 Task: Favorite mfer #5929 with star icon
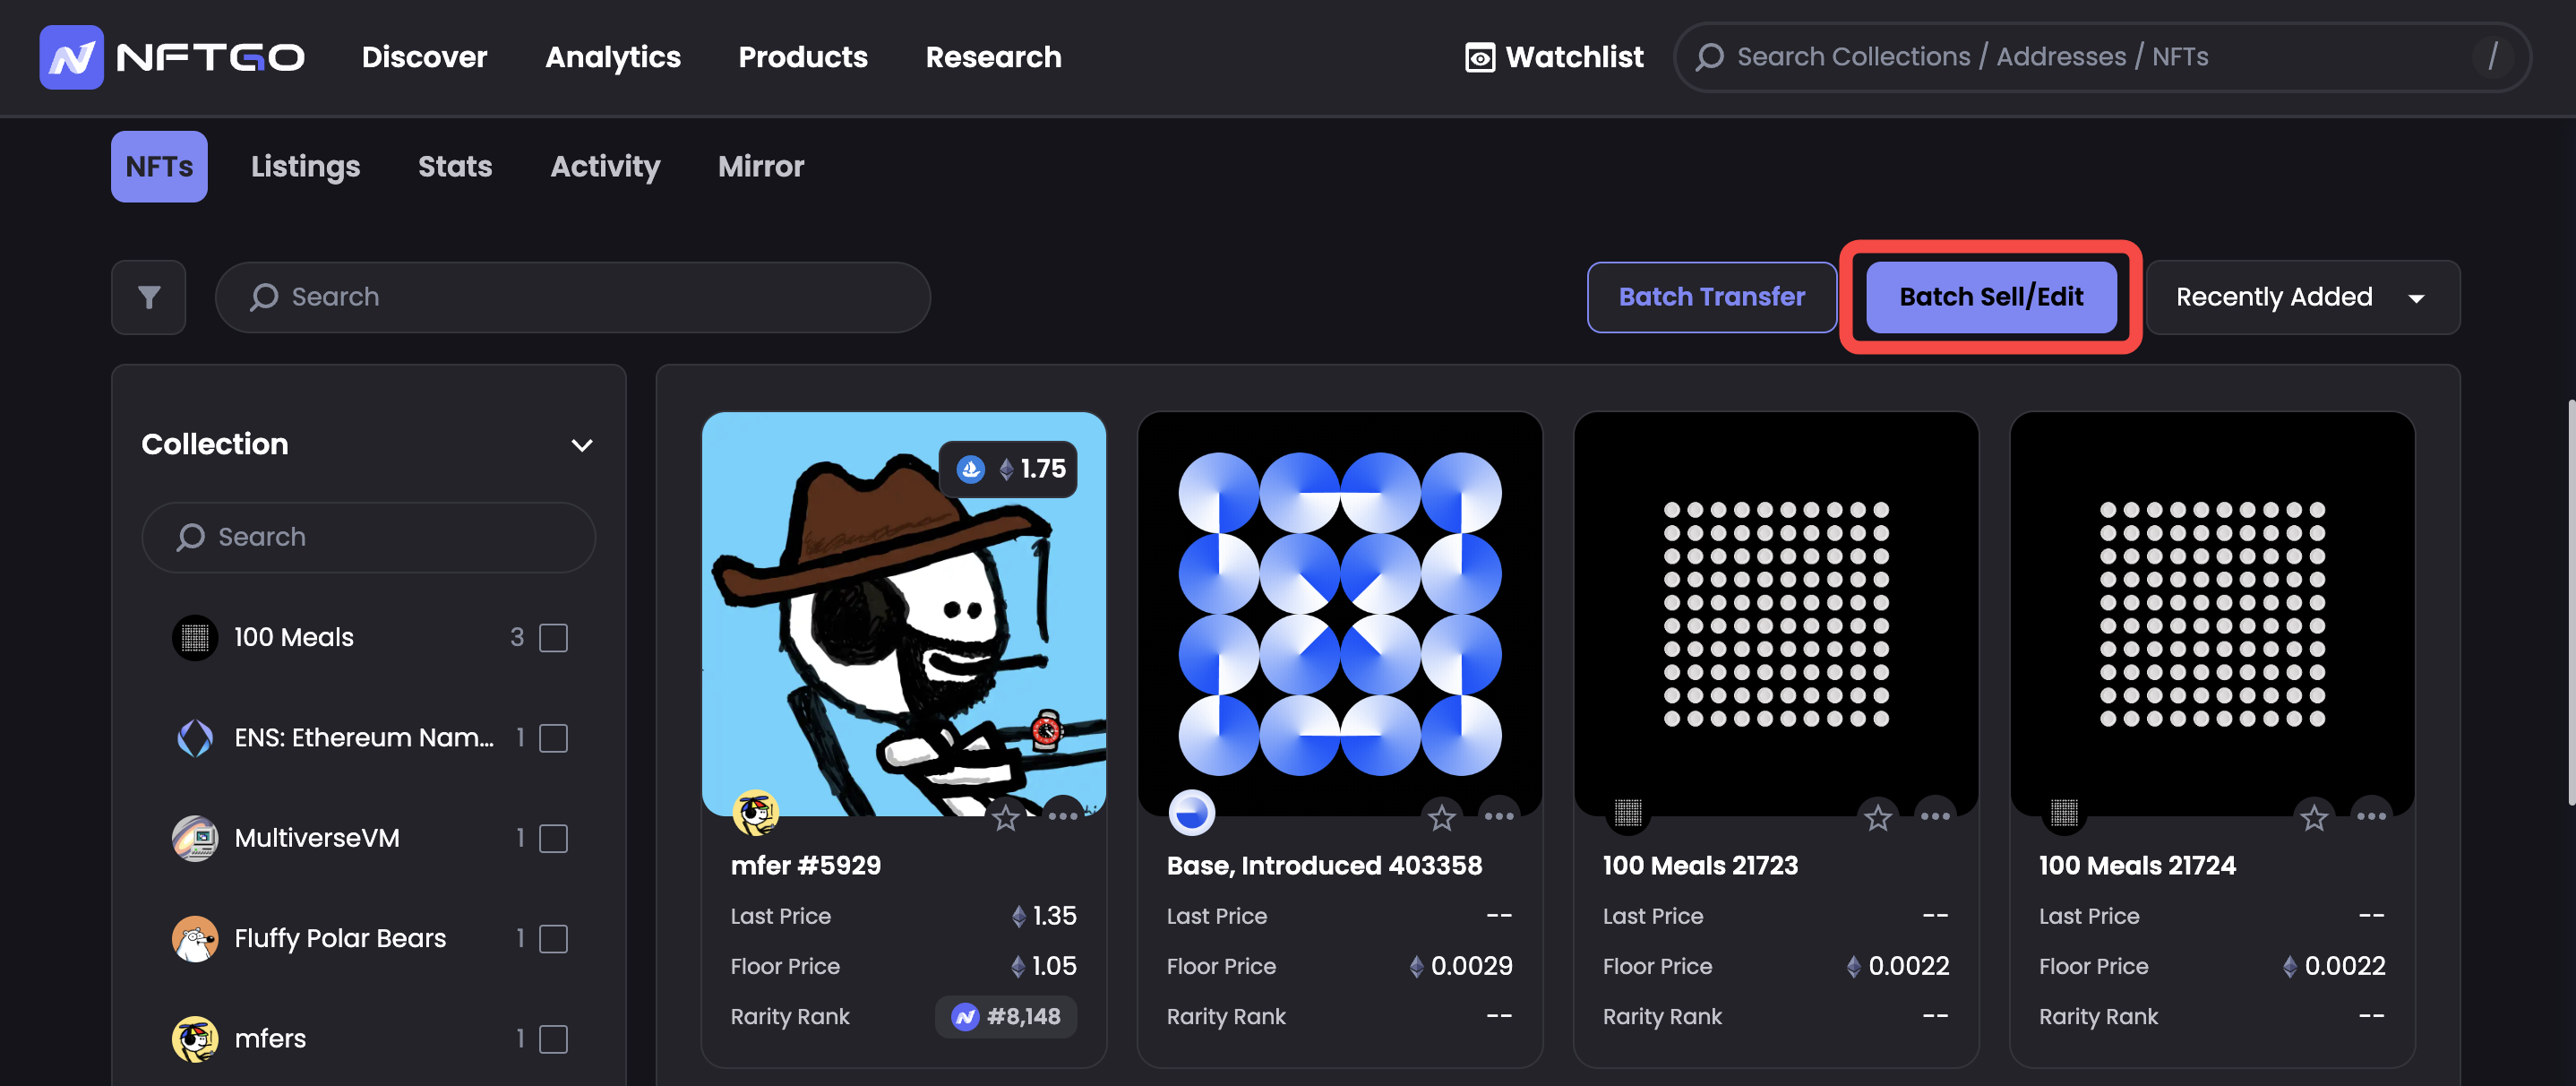(1005, 818)
